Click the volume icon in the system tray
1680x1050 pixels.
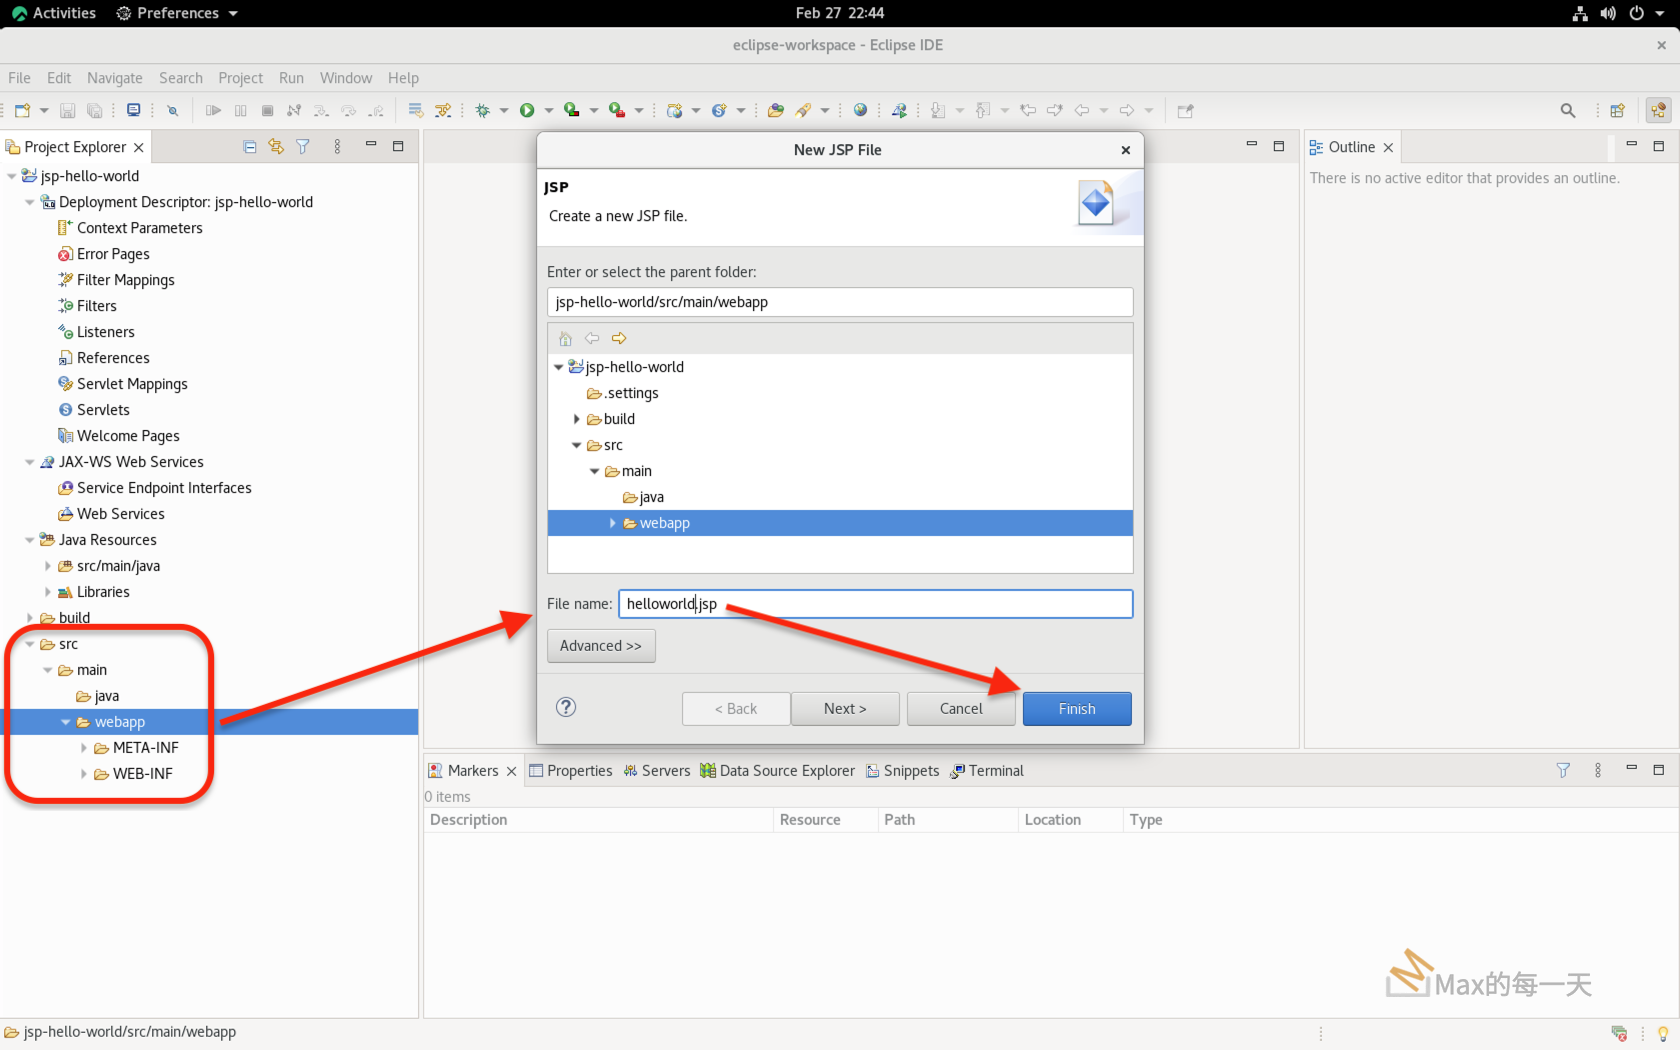[x=1608, y=13]
